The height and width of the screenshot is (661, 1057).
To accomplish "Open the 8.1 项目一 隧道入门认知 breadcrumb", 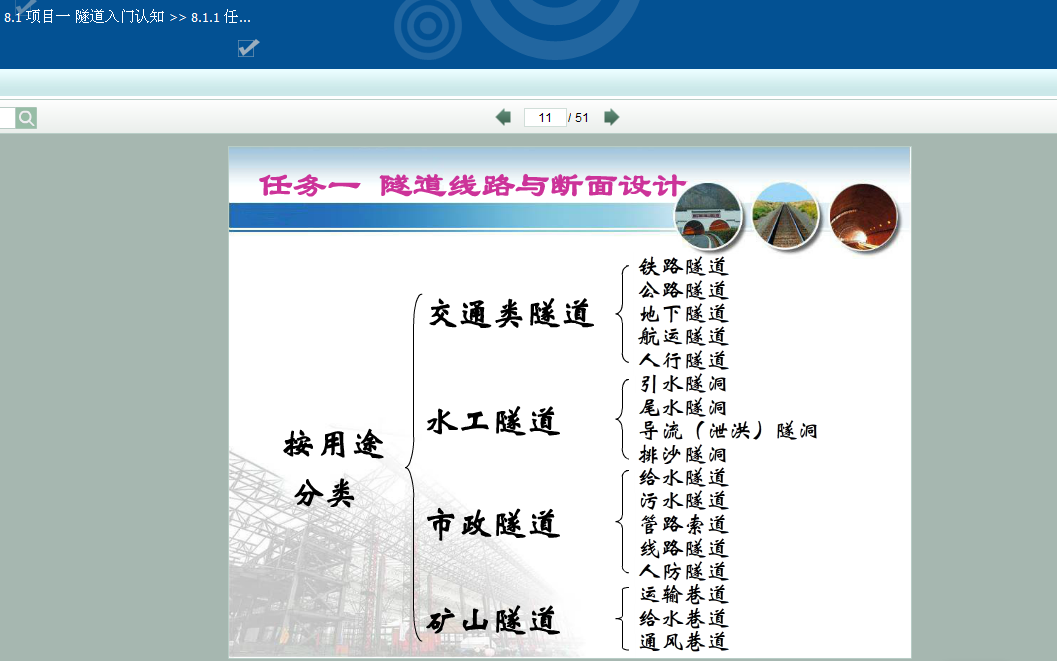I will point(84,17).
